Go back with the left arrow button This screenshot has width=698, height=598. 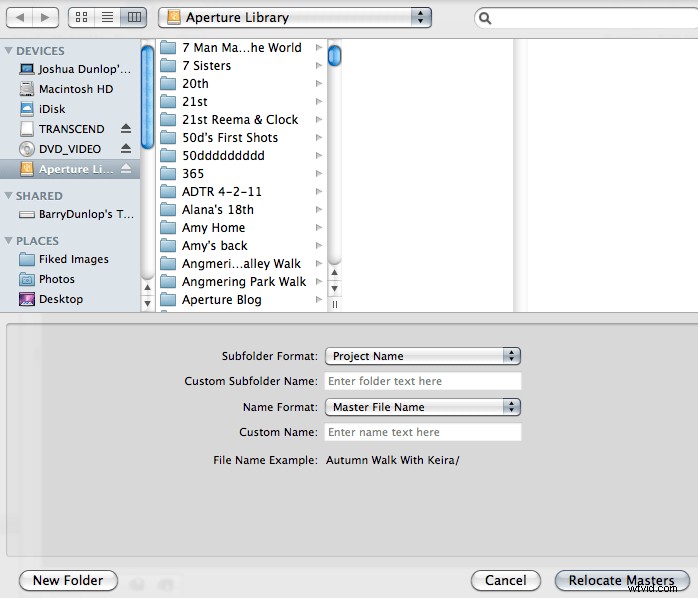[x=20, y=17]
